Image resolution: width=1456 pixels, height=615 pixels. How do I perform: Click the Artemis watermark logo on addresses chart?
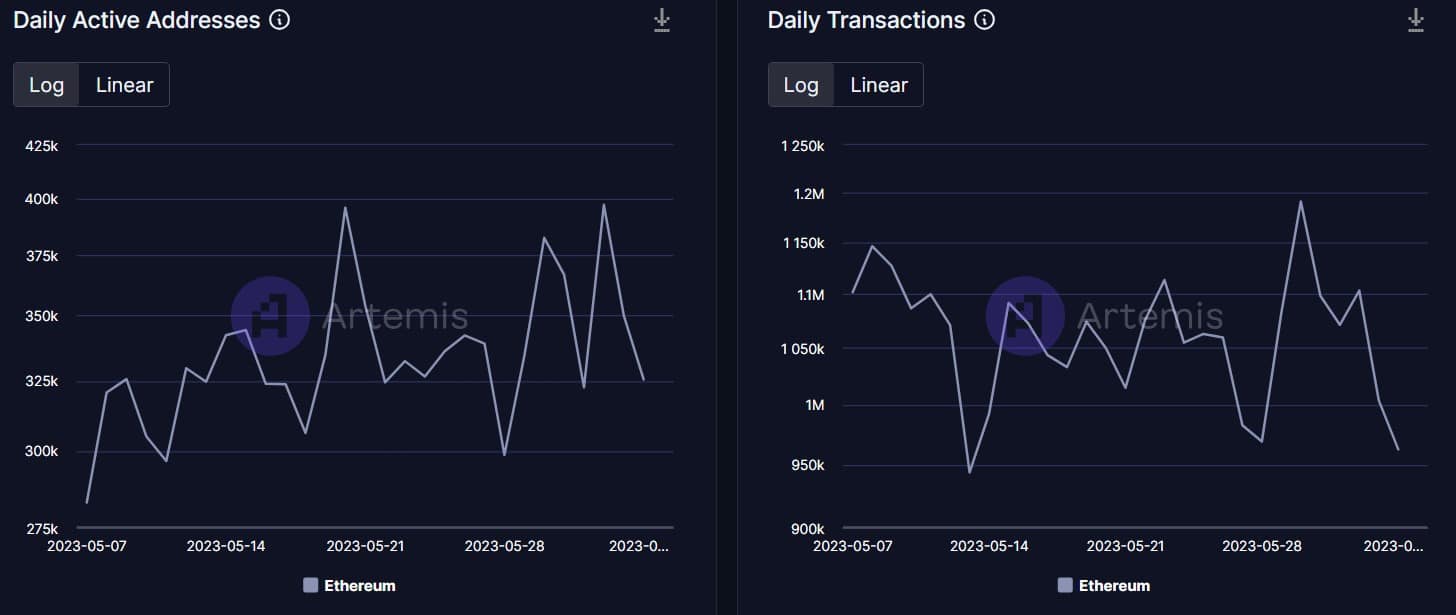[x=270, y=316]
